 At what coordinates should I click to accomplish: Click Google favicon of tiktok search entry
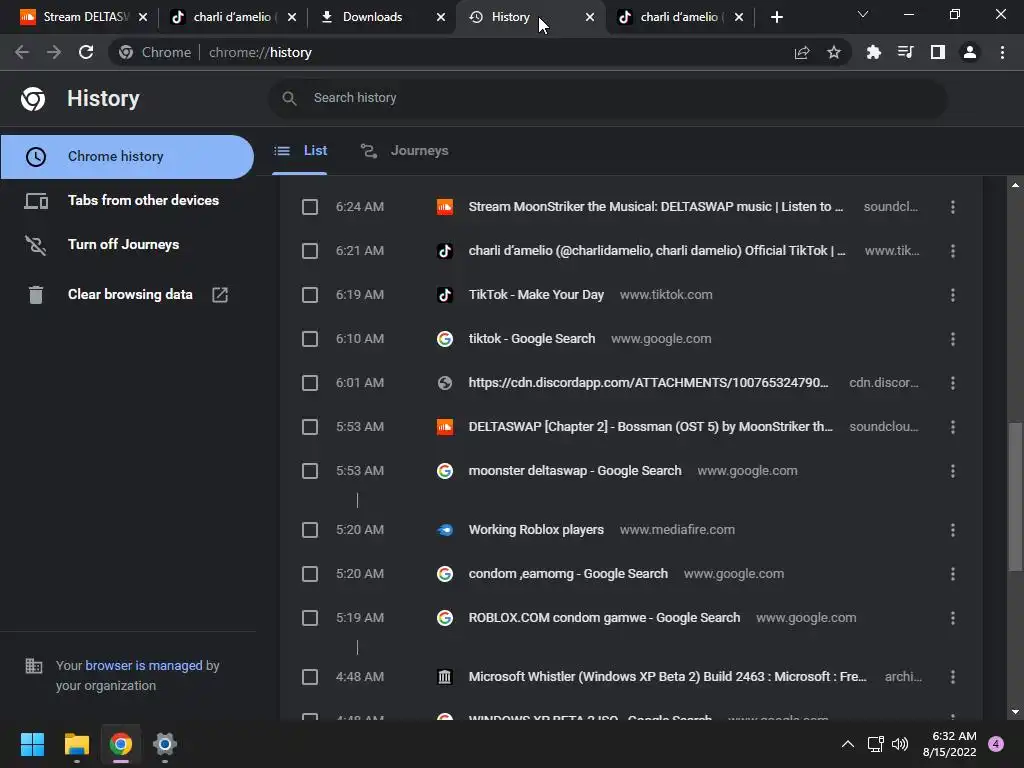pos(445,339)
